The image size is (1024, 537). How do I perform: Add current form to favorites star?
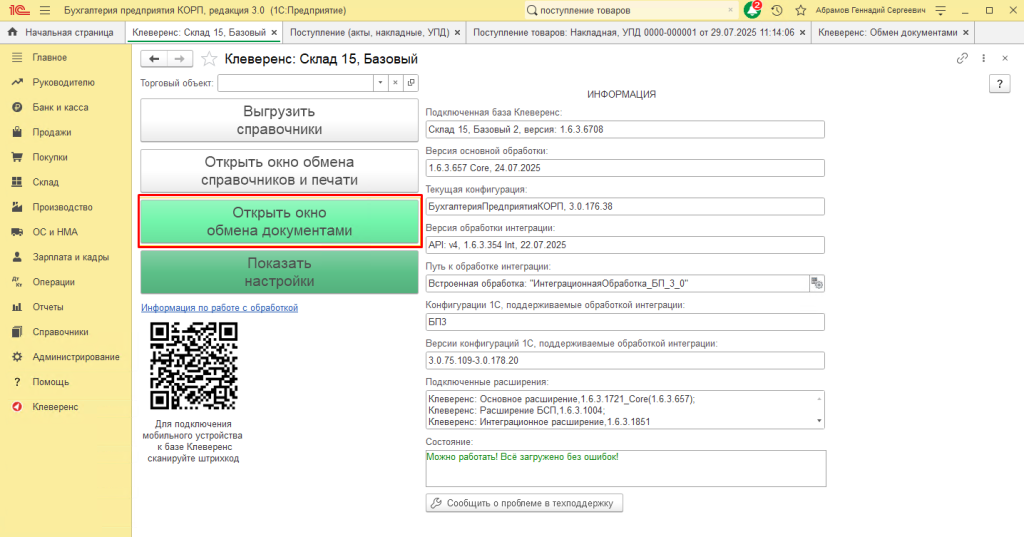pyautogui.click(x=209, y=59)
